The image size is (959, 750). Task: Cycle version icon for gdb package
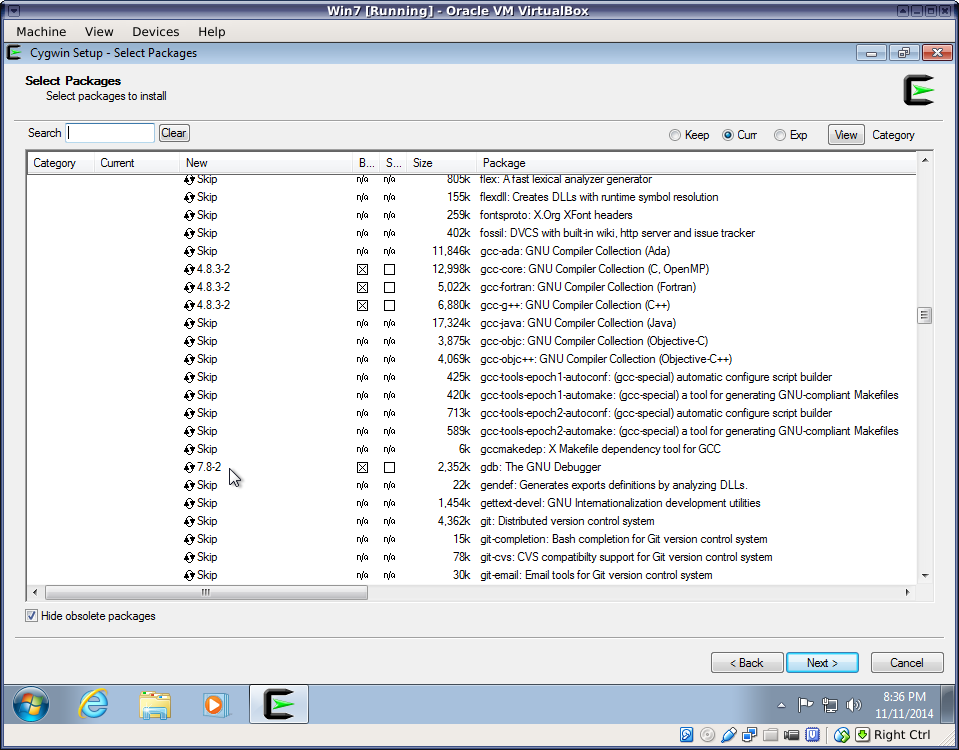tap(190, 467)
